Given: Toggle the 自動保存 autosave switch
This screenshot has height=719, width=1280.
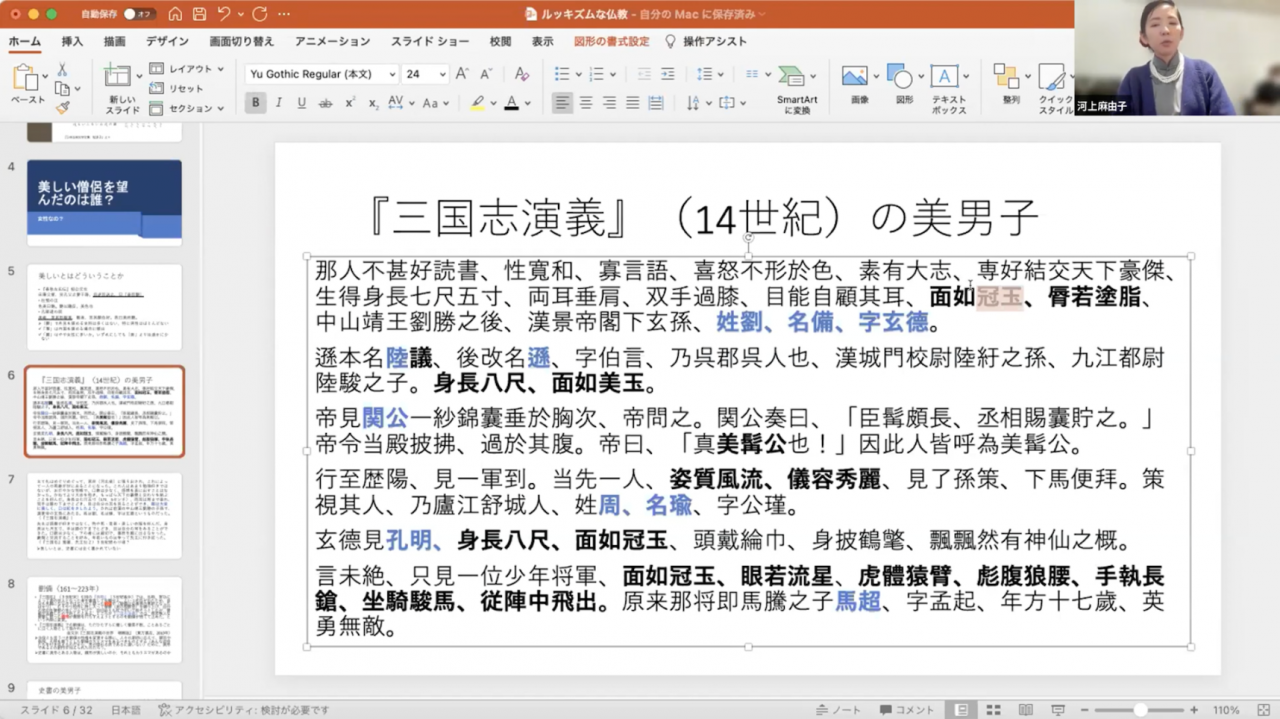Looking at the screenshot, I should click(x=140, y=14).
